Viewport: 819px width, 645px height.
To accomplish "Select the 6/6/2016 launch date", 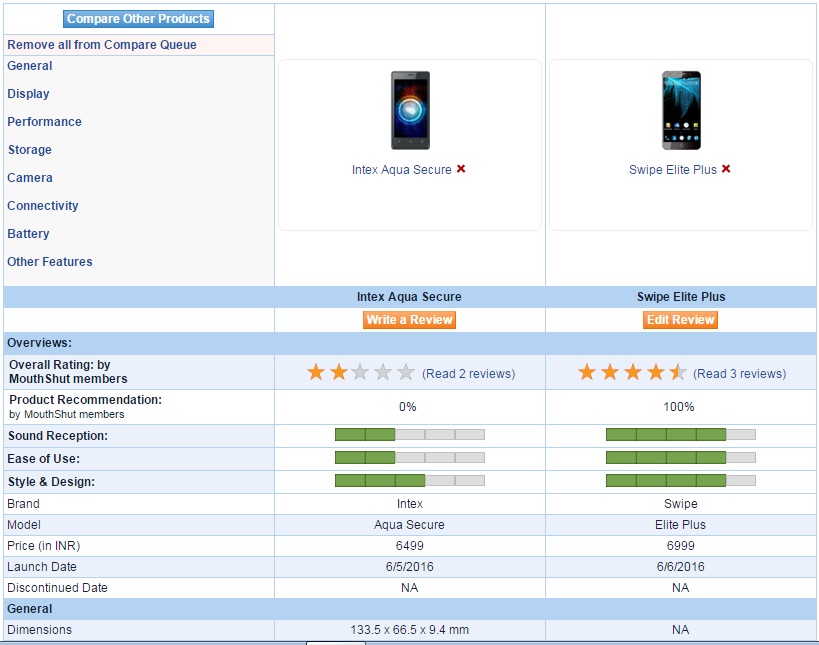I will point(681,567).
